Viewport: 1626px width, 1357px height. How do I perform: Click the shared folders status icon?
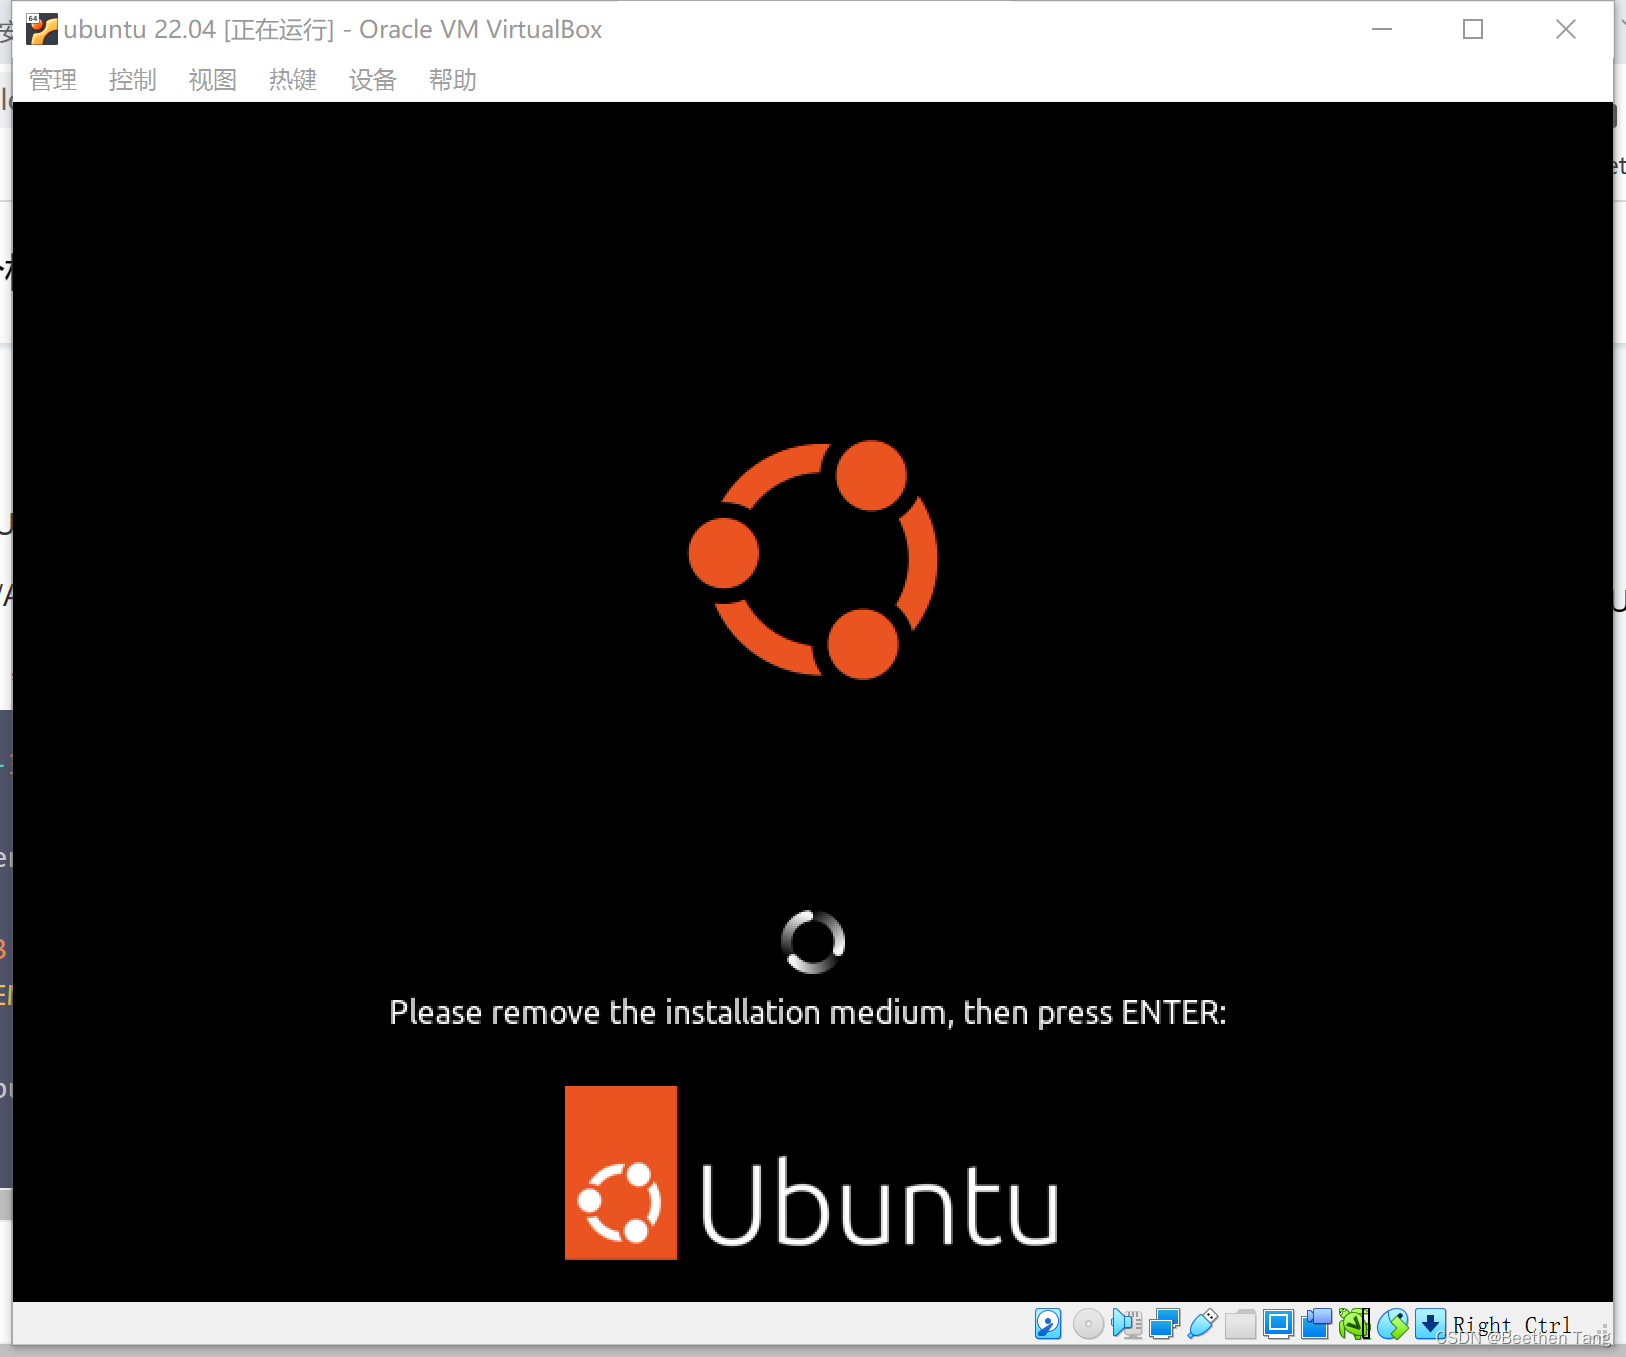(x=1240, y=1324)
